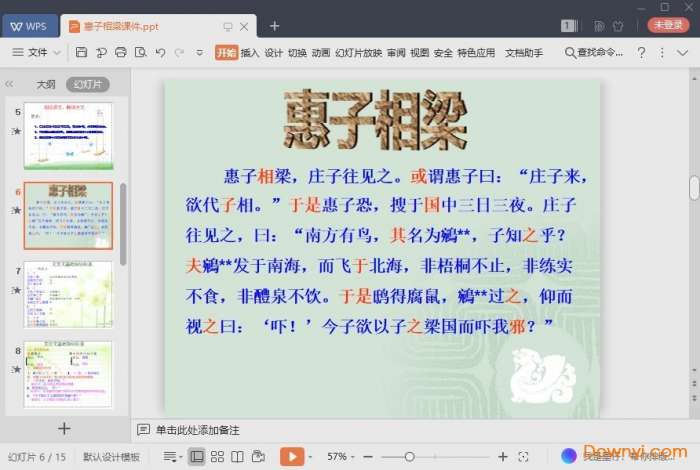
Task: Click the notes icon beside 单击此处添加备注
Action: [x=143, y=430]
